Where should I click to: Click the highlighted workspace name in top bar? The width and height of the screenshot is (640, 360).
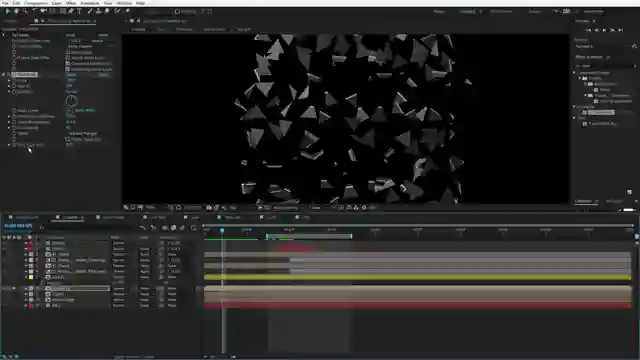click(469, 11)
